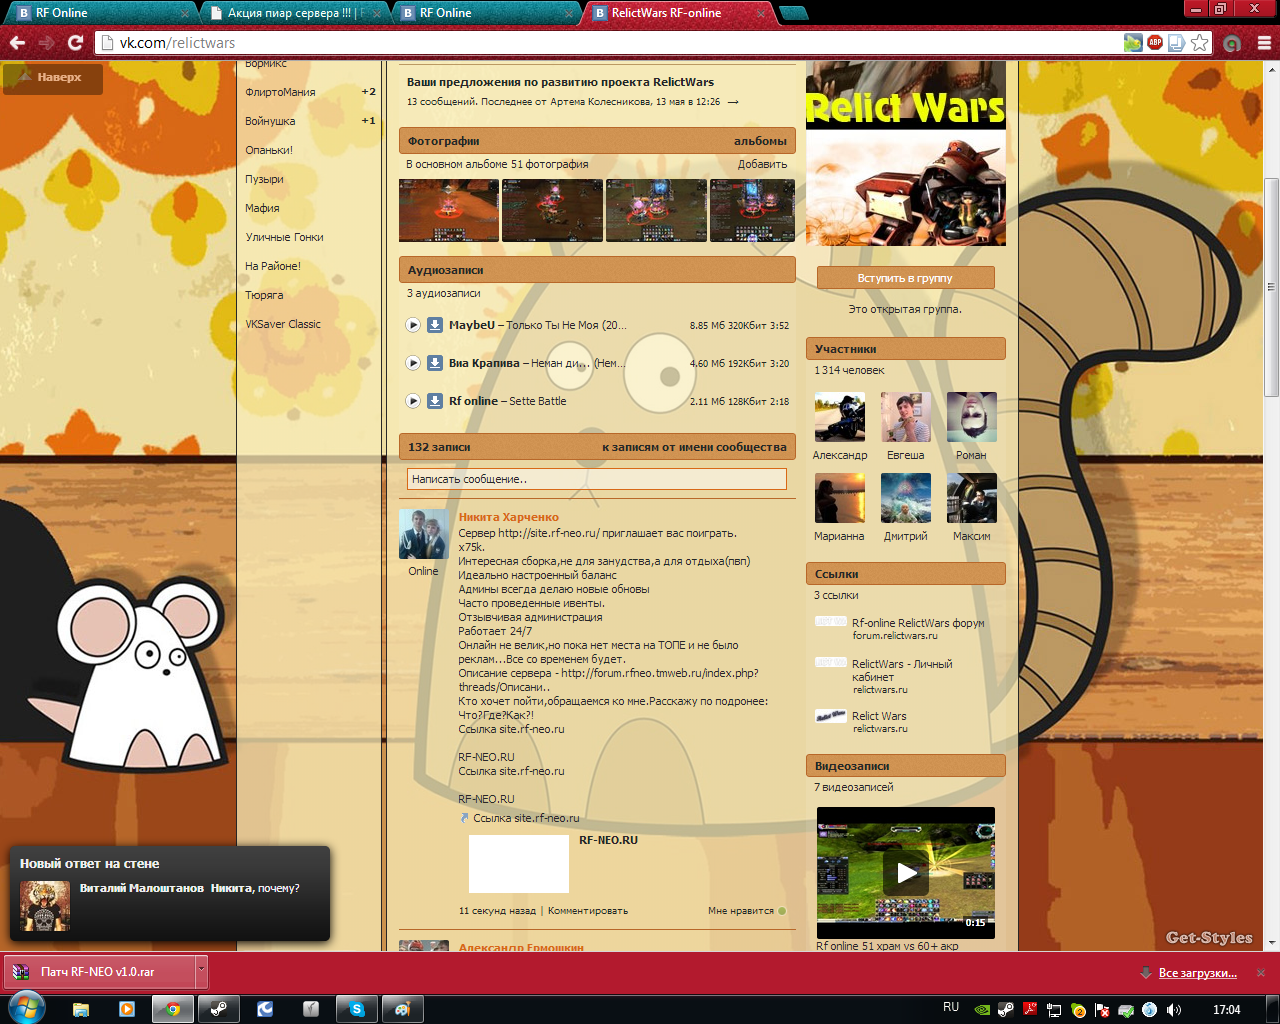This screenshot has height=1024, width=1280.
Task: Open RelictWars - Личный кабинет link
Action: click(x=902, y=670)
